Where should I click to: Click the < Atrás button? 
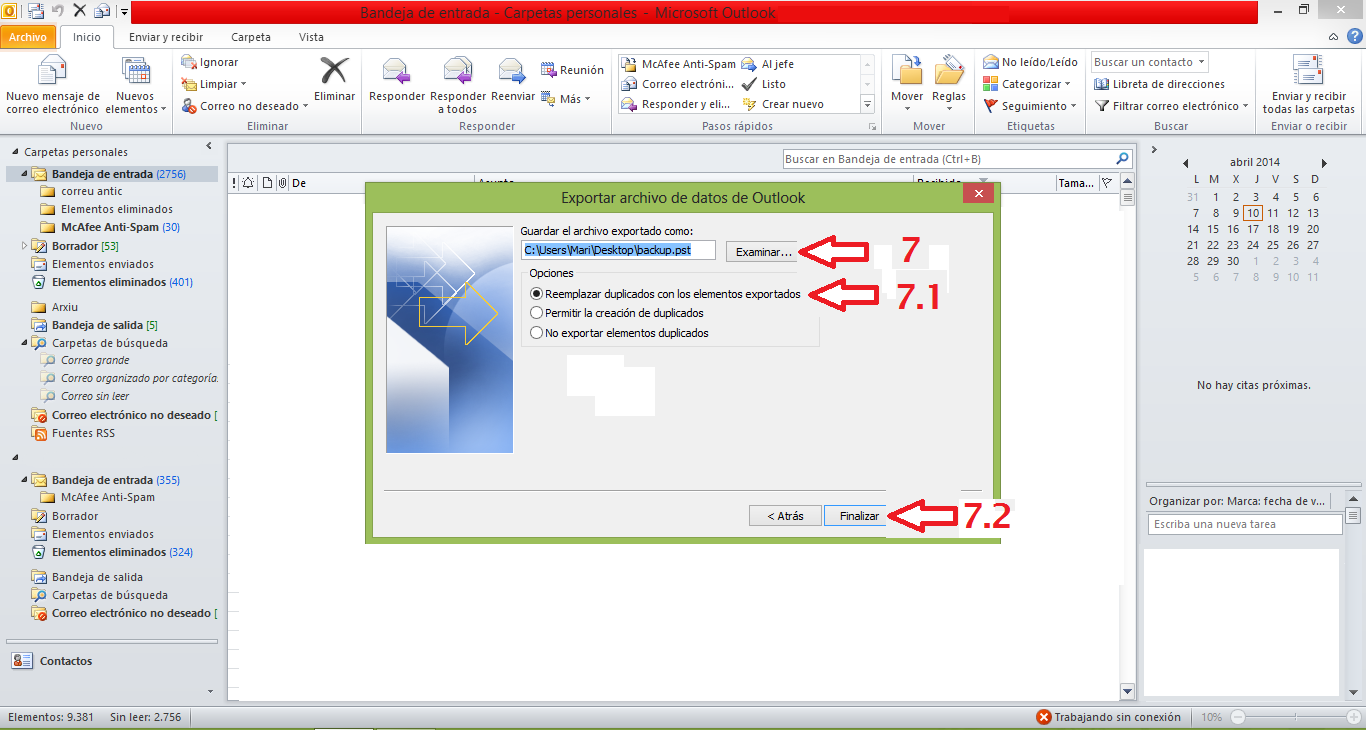[785, 516]
